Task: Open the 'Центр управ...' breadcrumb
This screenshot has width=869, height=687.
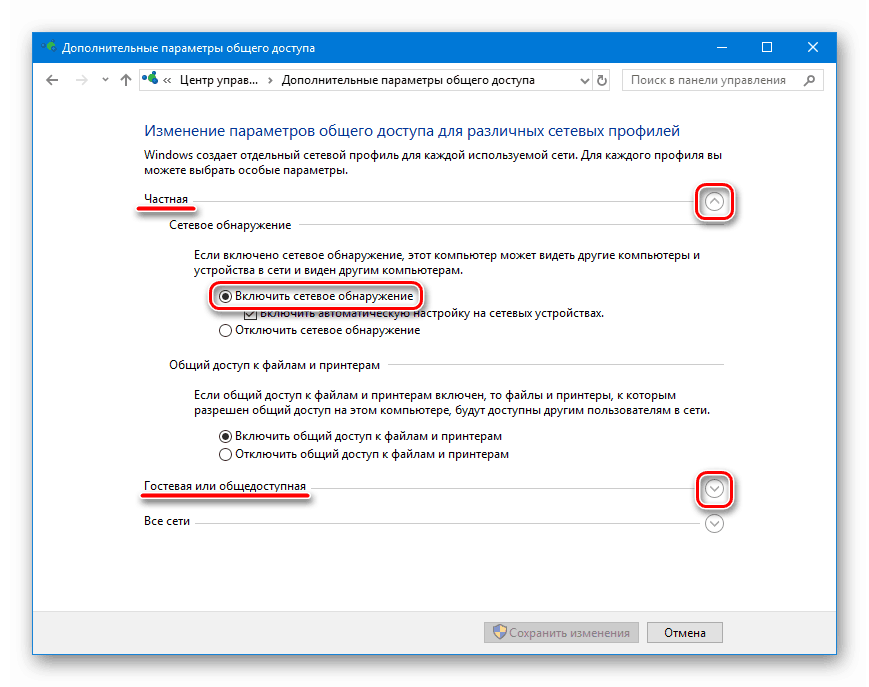Action: coord(218,80)
